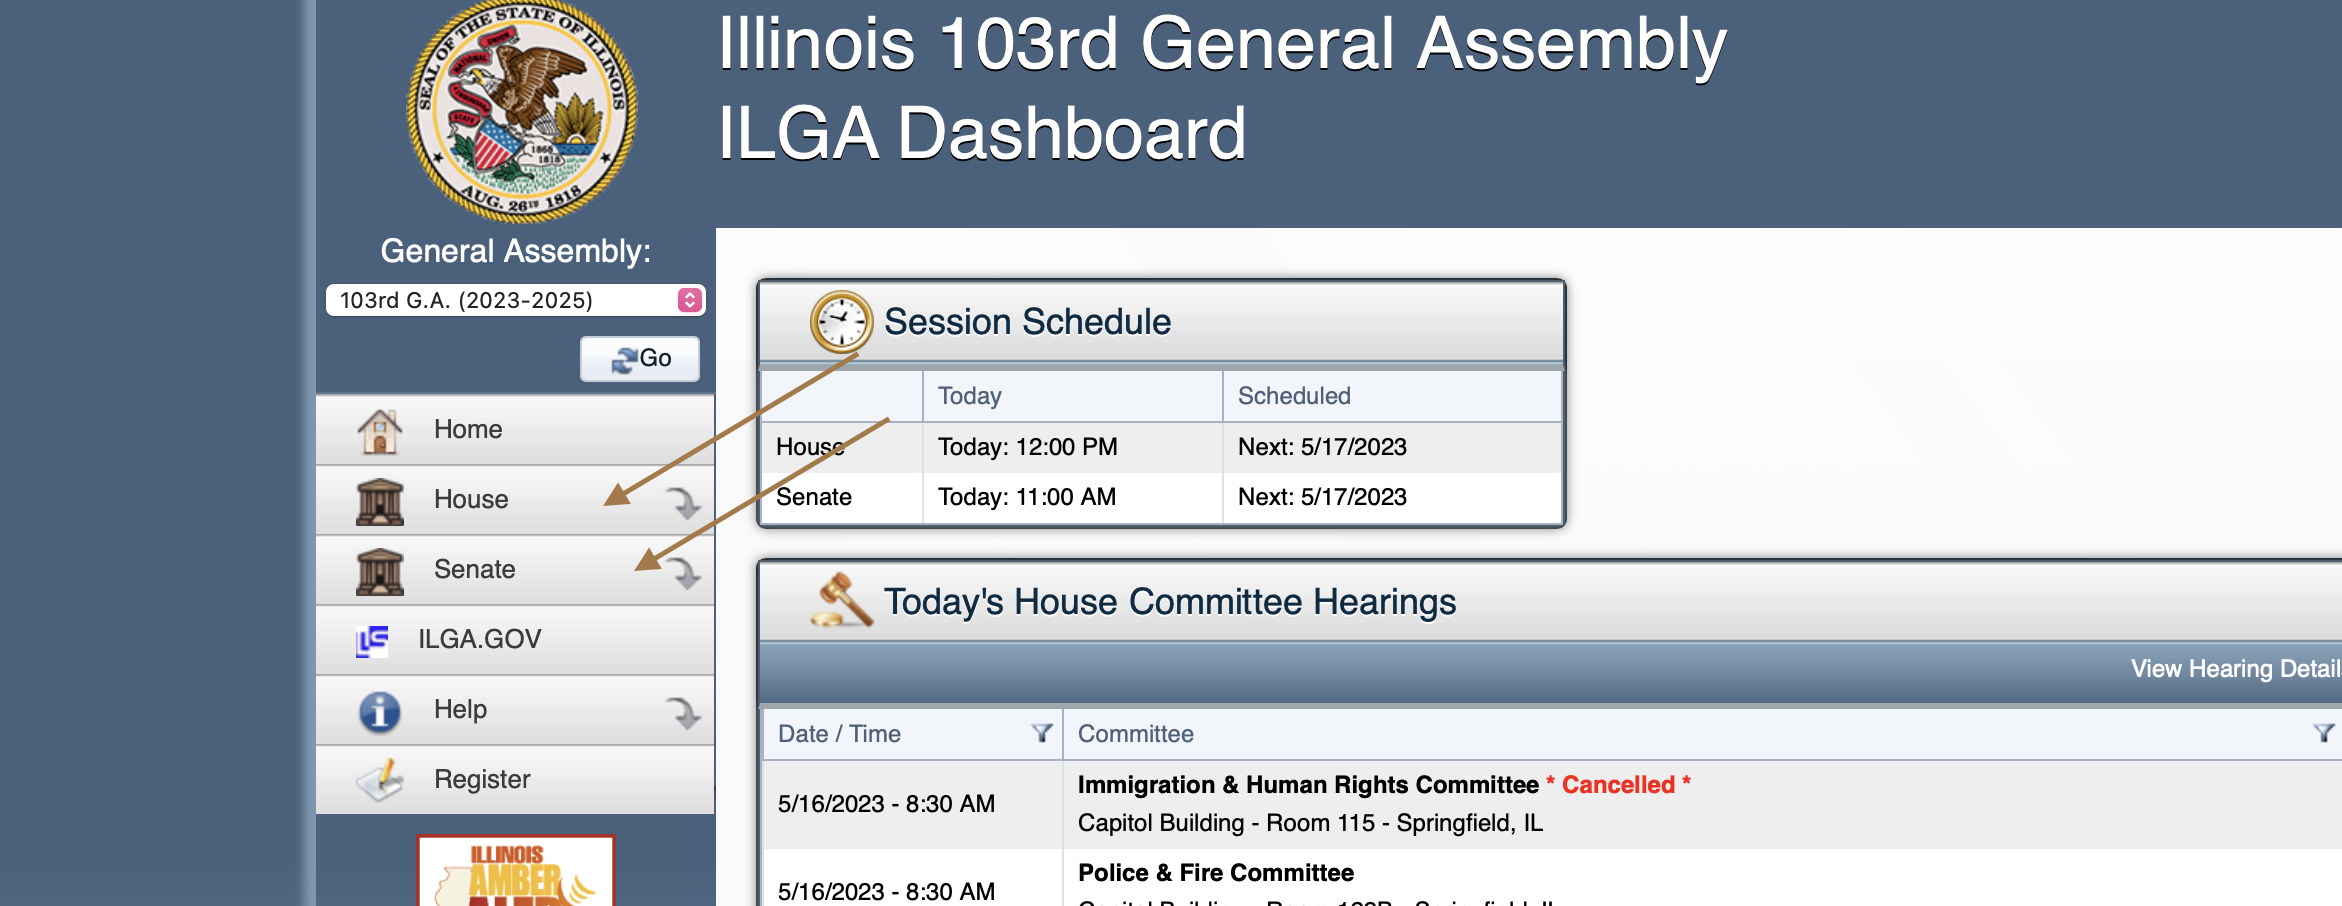The image size is (2342, 906).
Task: Click the State of Illinois seal logo
Action: pos(522,110)
